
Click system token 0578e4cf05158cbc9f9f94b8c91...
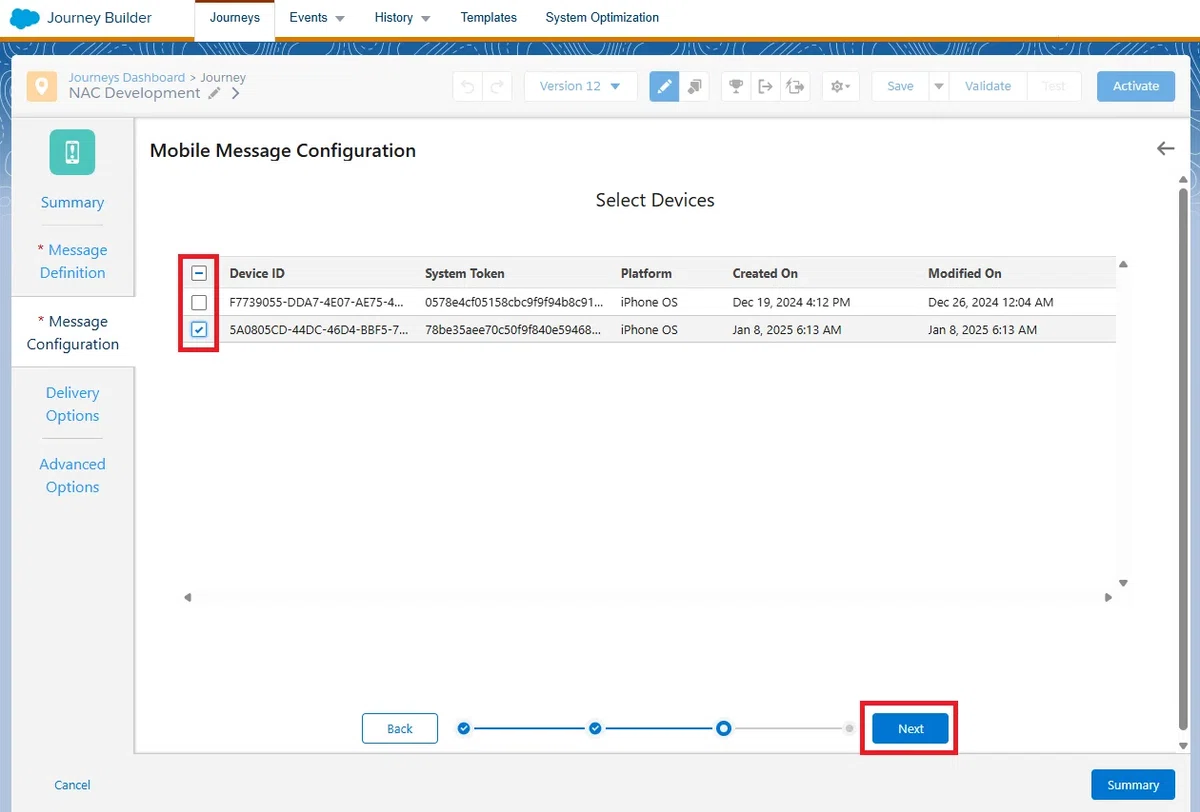click(514, 302)
